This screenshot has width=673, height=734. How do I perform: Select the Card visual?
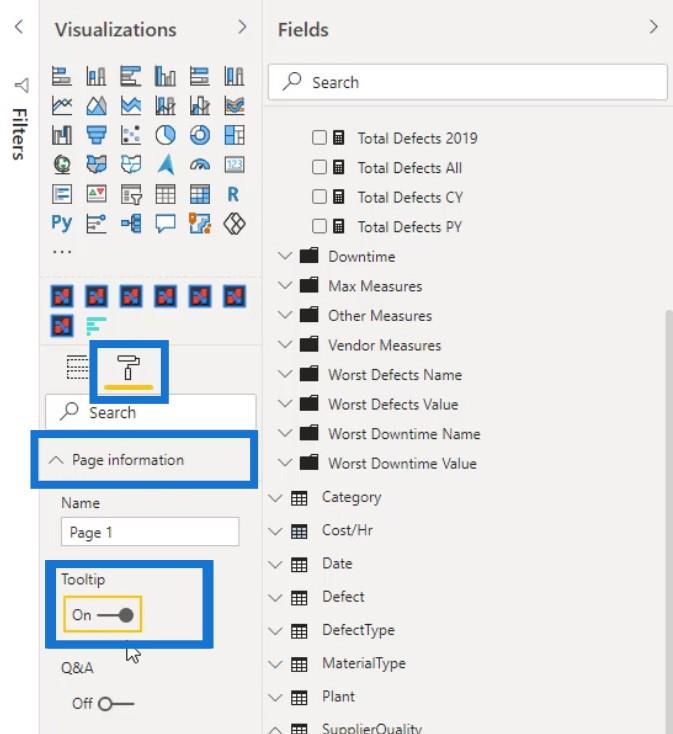point(234,165)
